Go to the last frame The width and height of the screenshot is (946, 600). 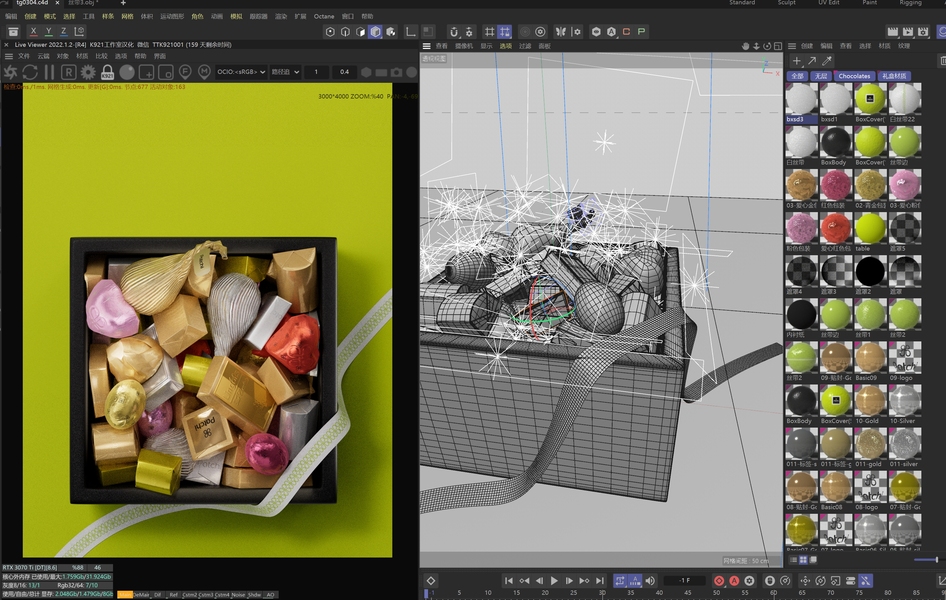pyautogui.click(x=600, y=581)
